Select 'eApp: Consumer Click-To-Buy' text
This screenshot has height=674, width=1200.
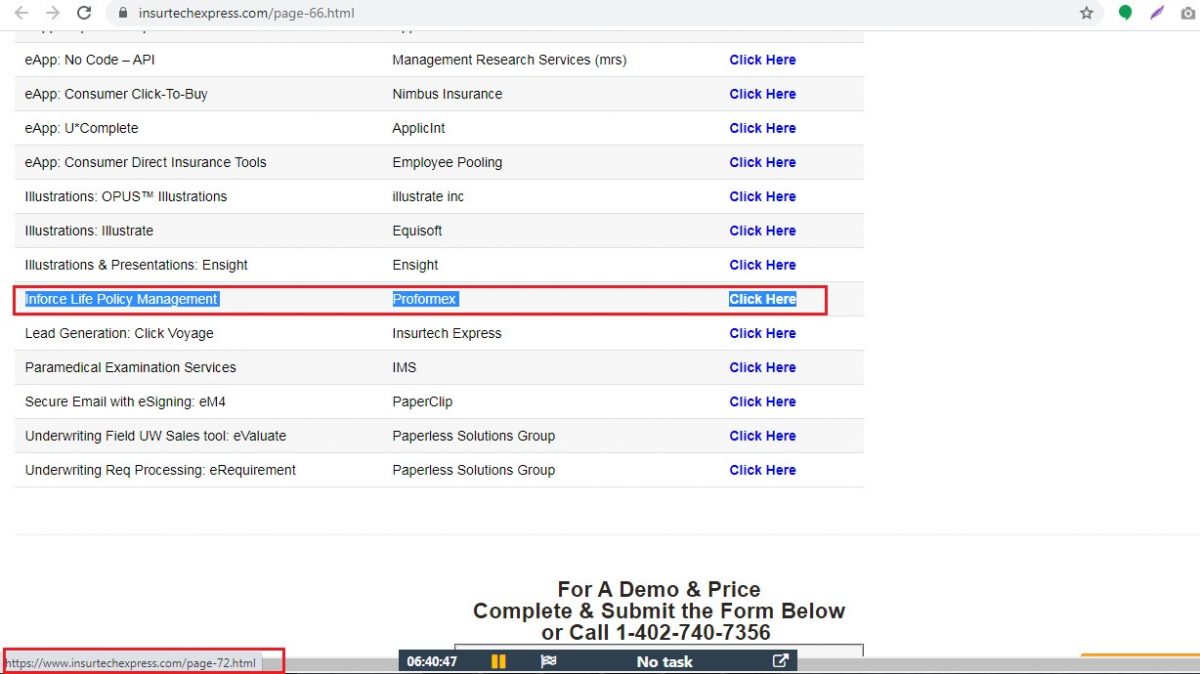(x=116, y=94)
